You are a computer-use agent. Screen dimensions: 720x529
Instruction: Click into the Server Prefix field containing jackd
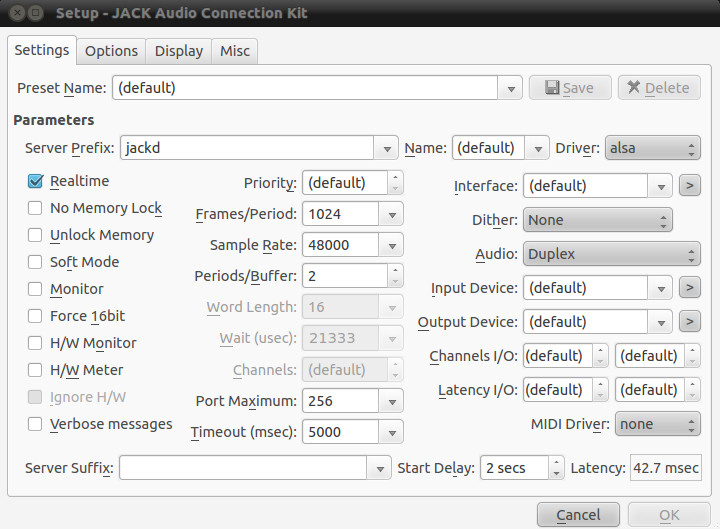point(248,148)
